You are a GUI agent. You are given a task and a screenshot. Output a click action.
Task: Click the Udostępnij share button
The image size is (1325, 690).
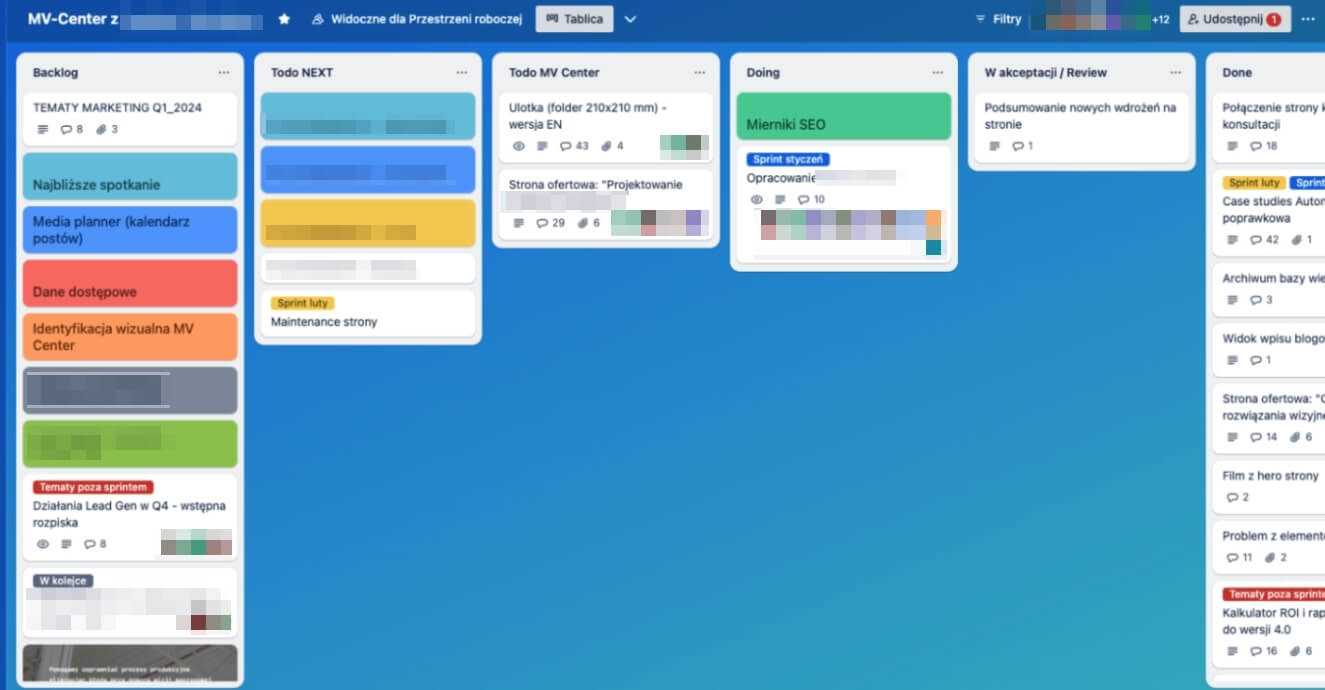pos(1235,19)
